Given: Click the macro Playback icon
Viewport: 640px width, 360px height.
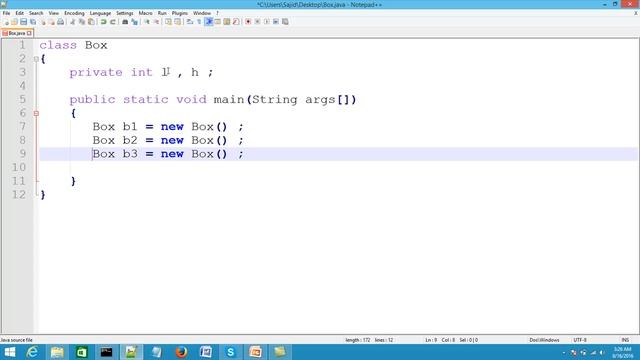Looking at the screenshot, I should coord(266,22).
